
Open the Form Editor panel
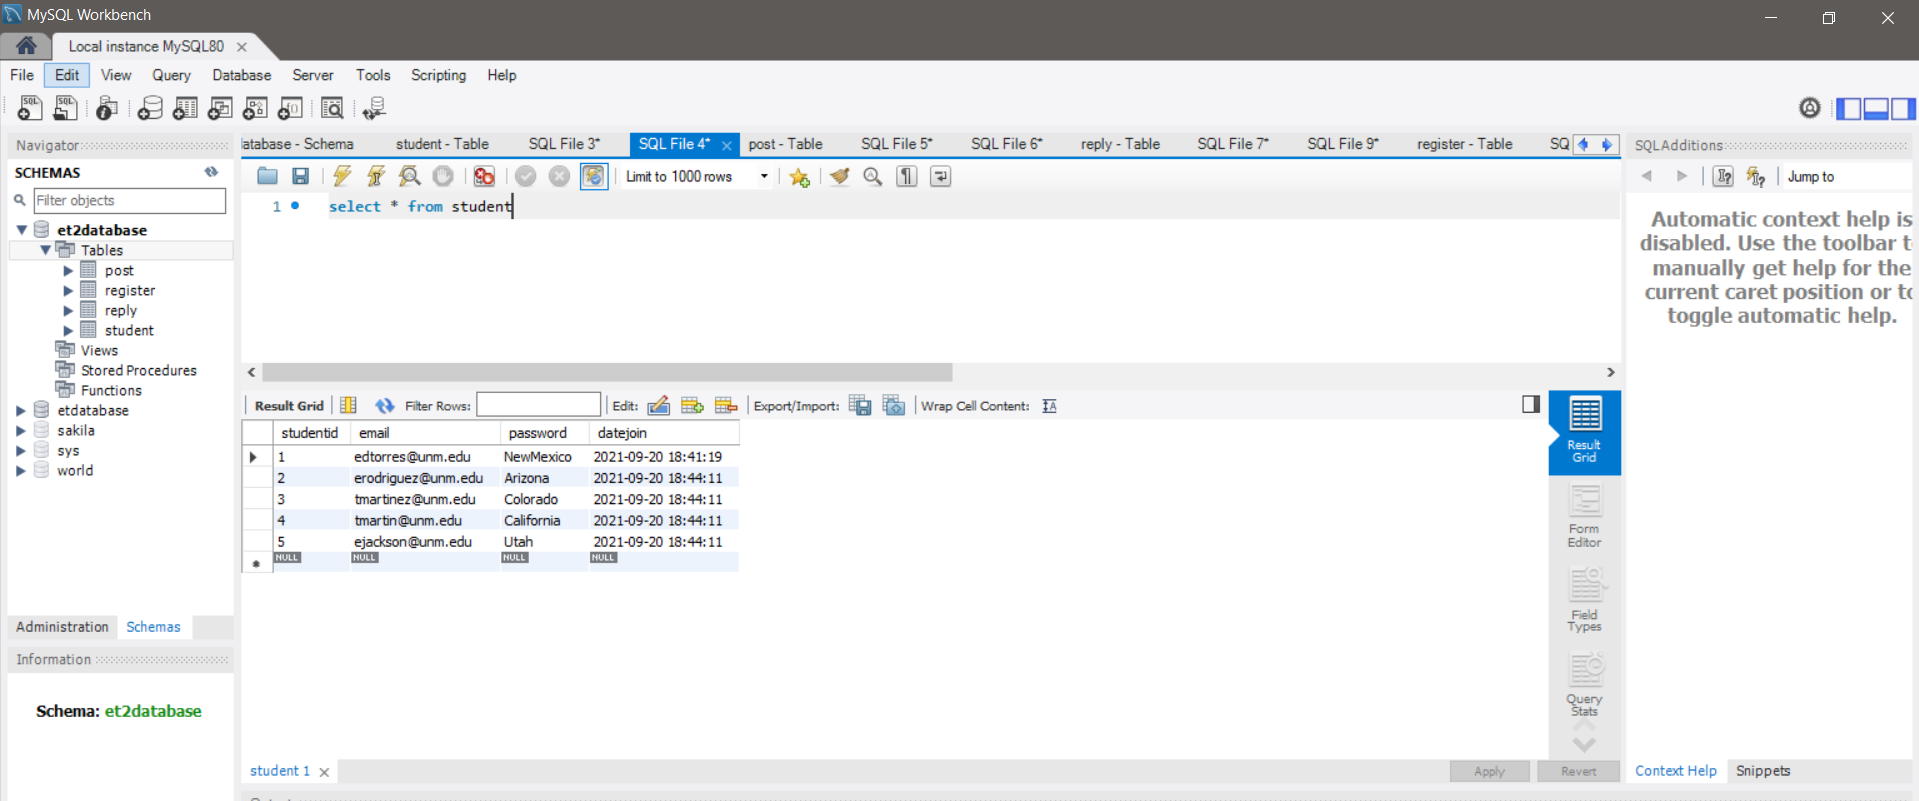click(x=1584, y=517)
